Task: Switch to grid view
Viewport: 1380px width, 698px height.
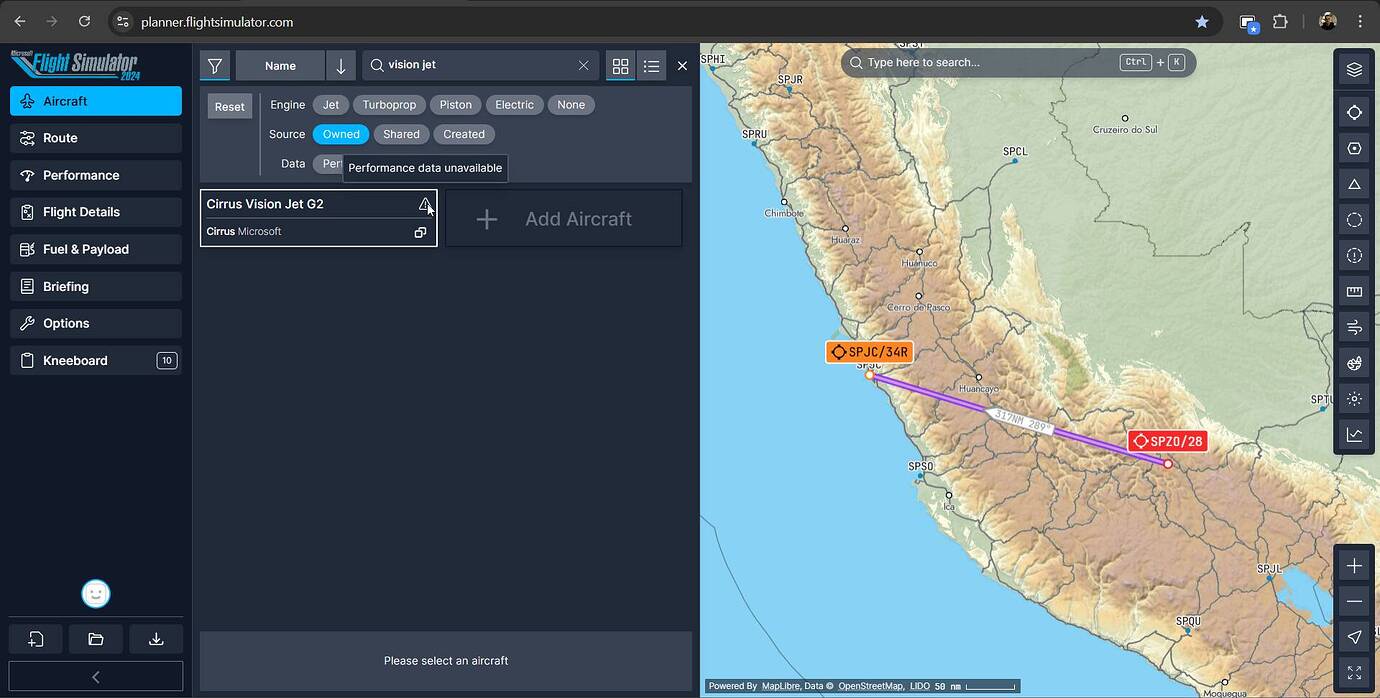Action: coord(620,66)
